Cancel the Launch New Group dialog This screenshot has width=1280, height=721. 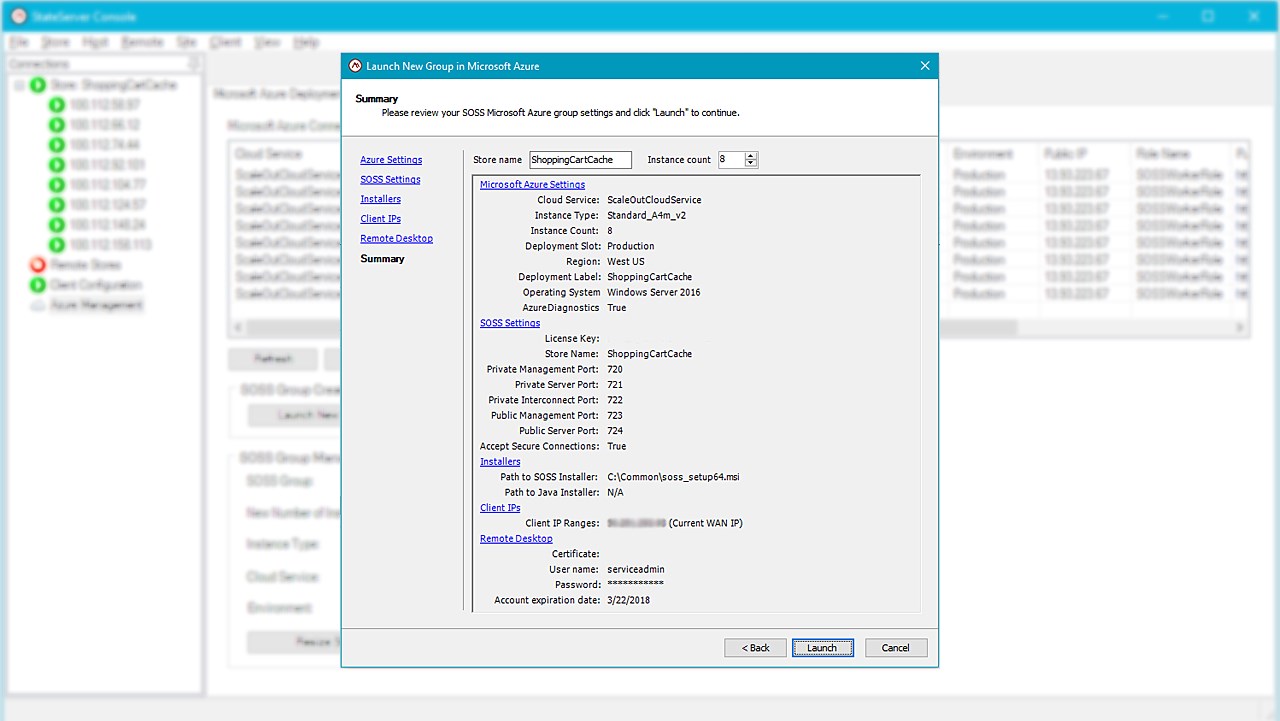pyautogui.click(x=896, y=648)
